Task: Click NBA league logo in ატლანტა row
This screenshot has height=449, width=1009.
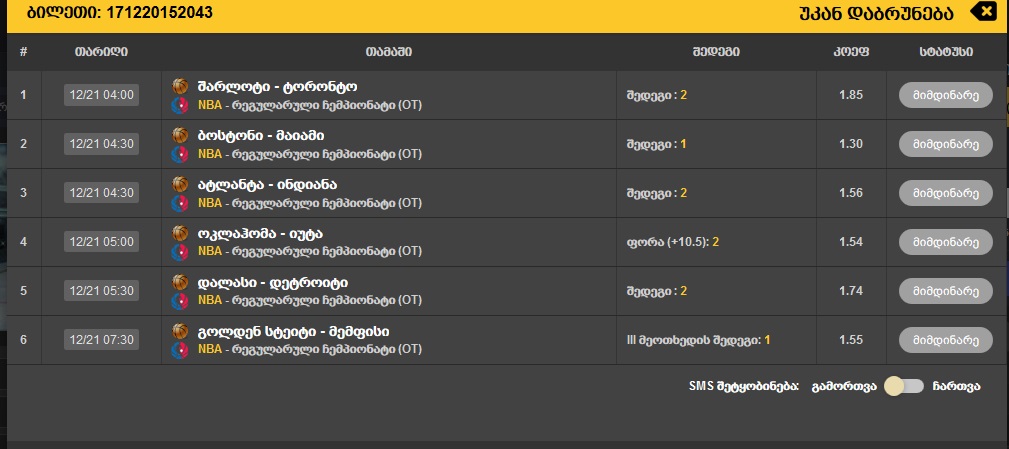Action: (180, 203)
